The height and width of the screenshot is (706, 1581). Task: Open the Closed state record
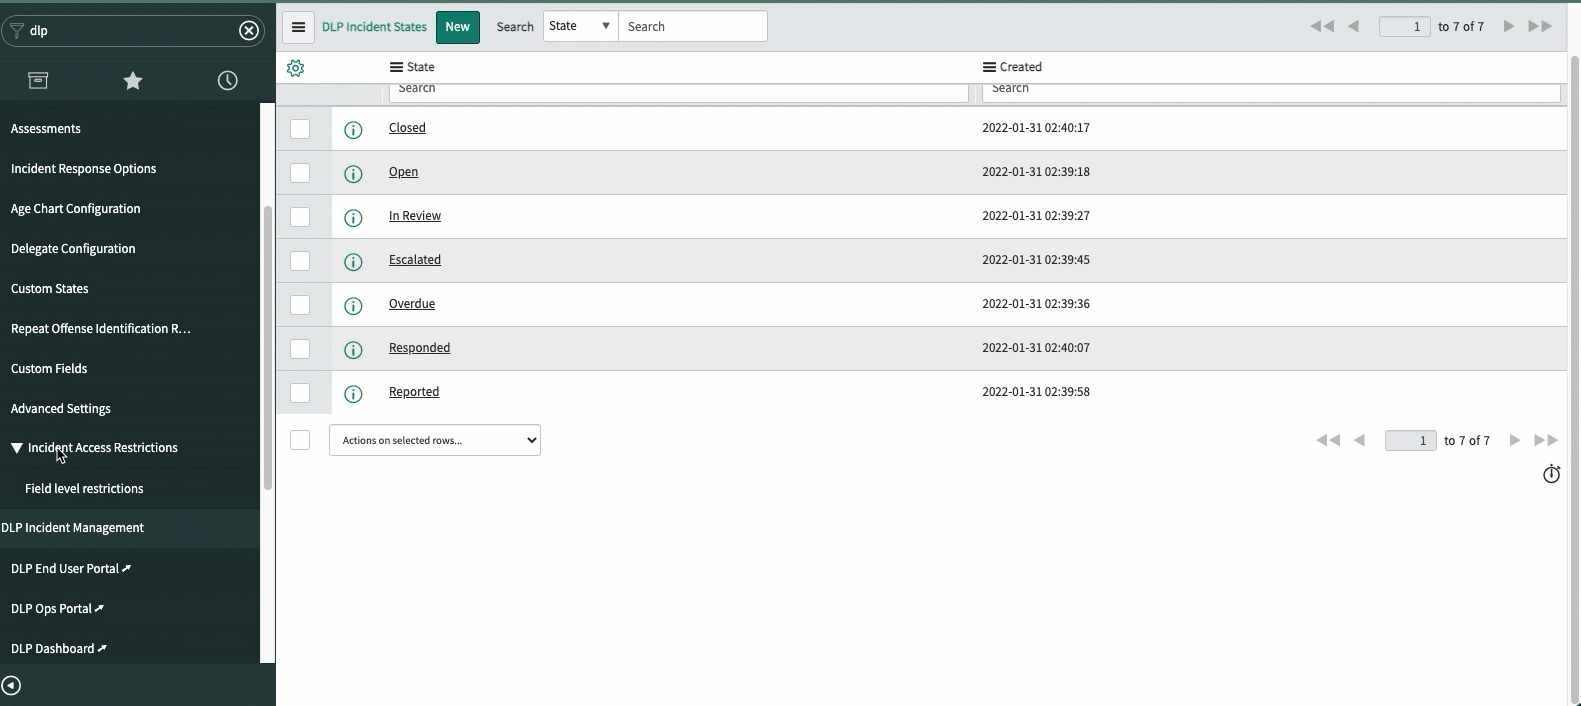[x=407, y=128]
